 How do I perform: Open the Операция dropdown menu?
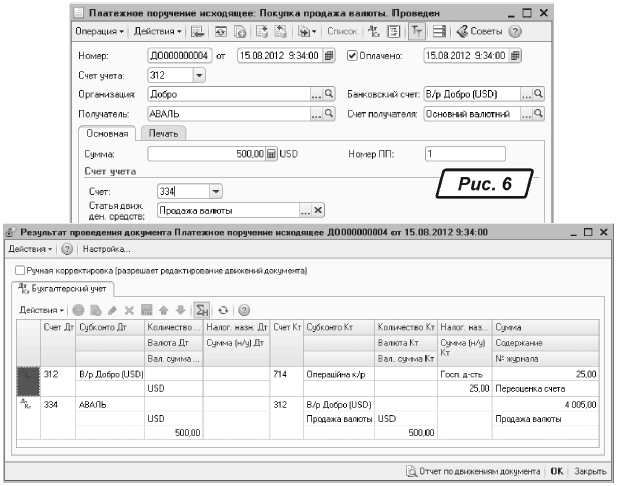[x=100, y=33]
